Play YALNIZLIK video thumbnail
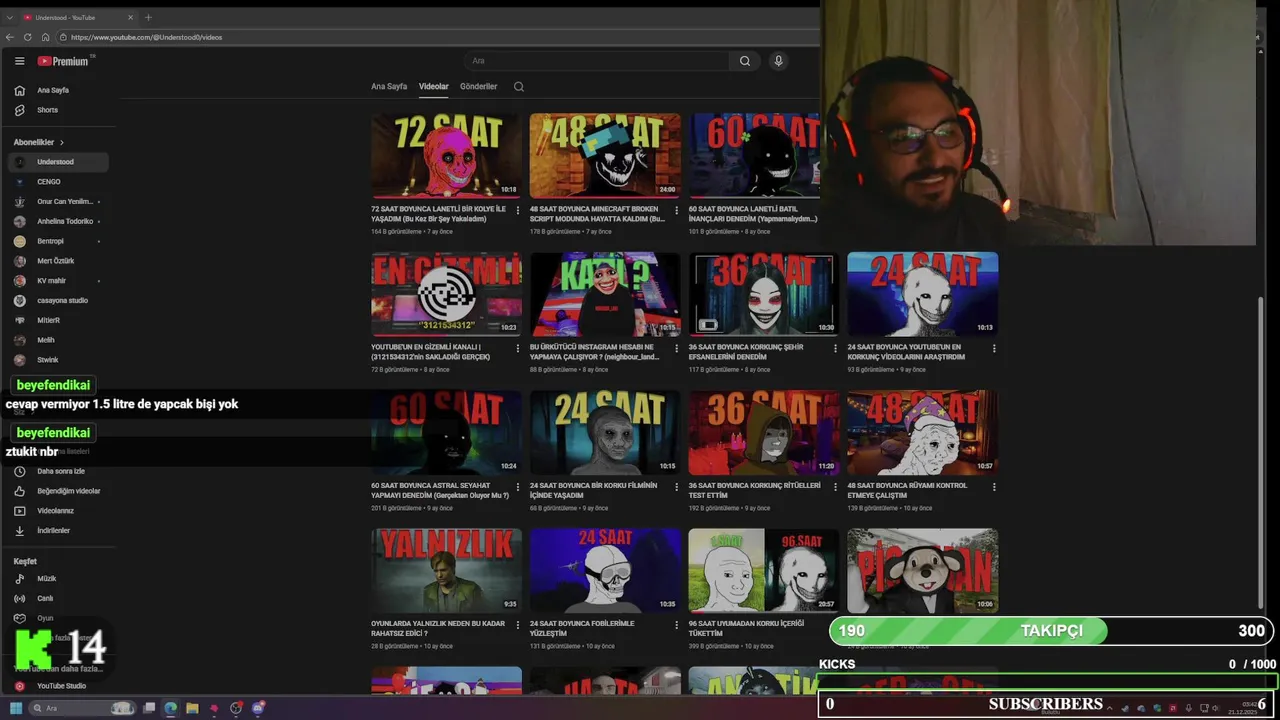The image size is (1280, 720). (446, 571)
